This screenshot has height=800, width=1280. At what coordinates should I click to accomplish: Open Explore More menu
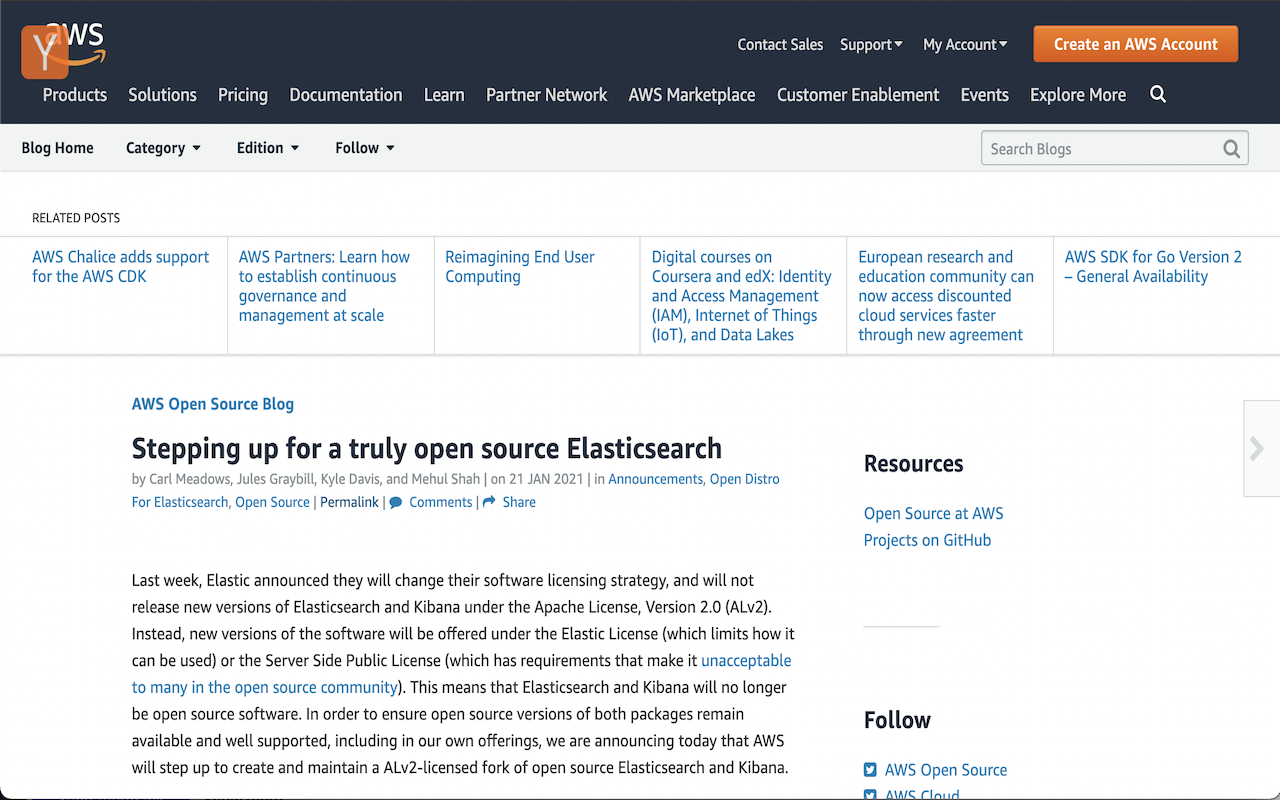1078,95
